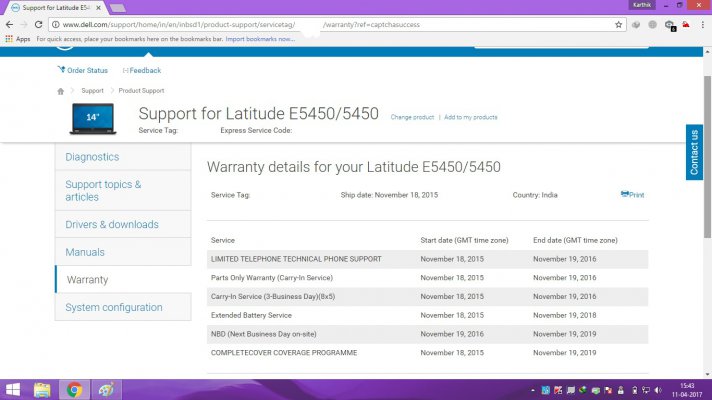Click Add to my products link
This screenshot has width=712, height=400.
[x=470, y=117]
